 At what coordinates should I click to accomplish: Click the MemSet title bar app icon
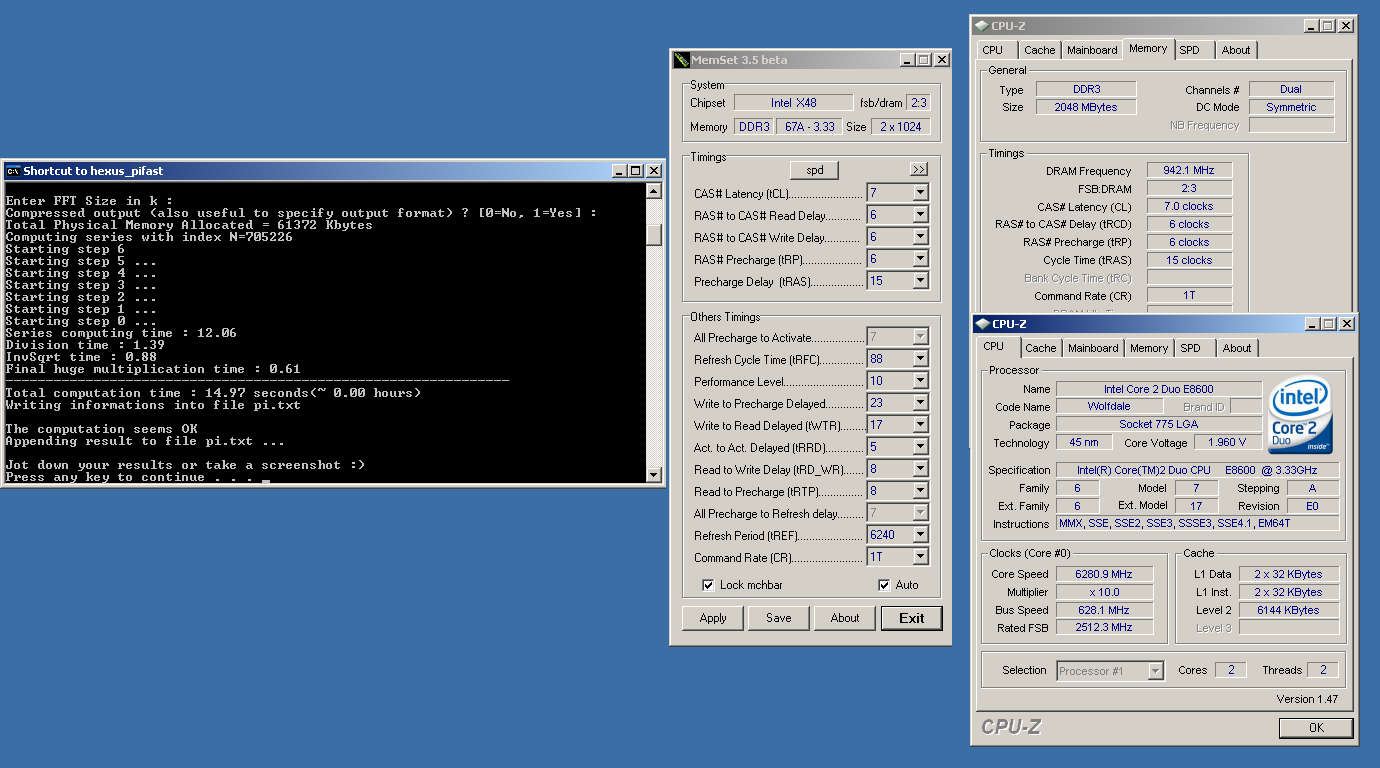click(x=681, y=60)
